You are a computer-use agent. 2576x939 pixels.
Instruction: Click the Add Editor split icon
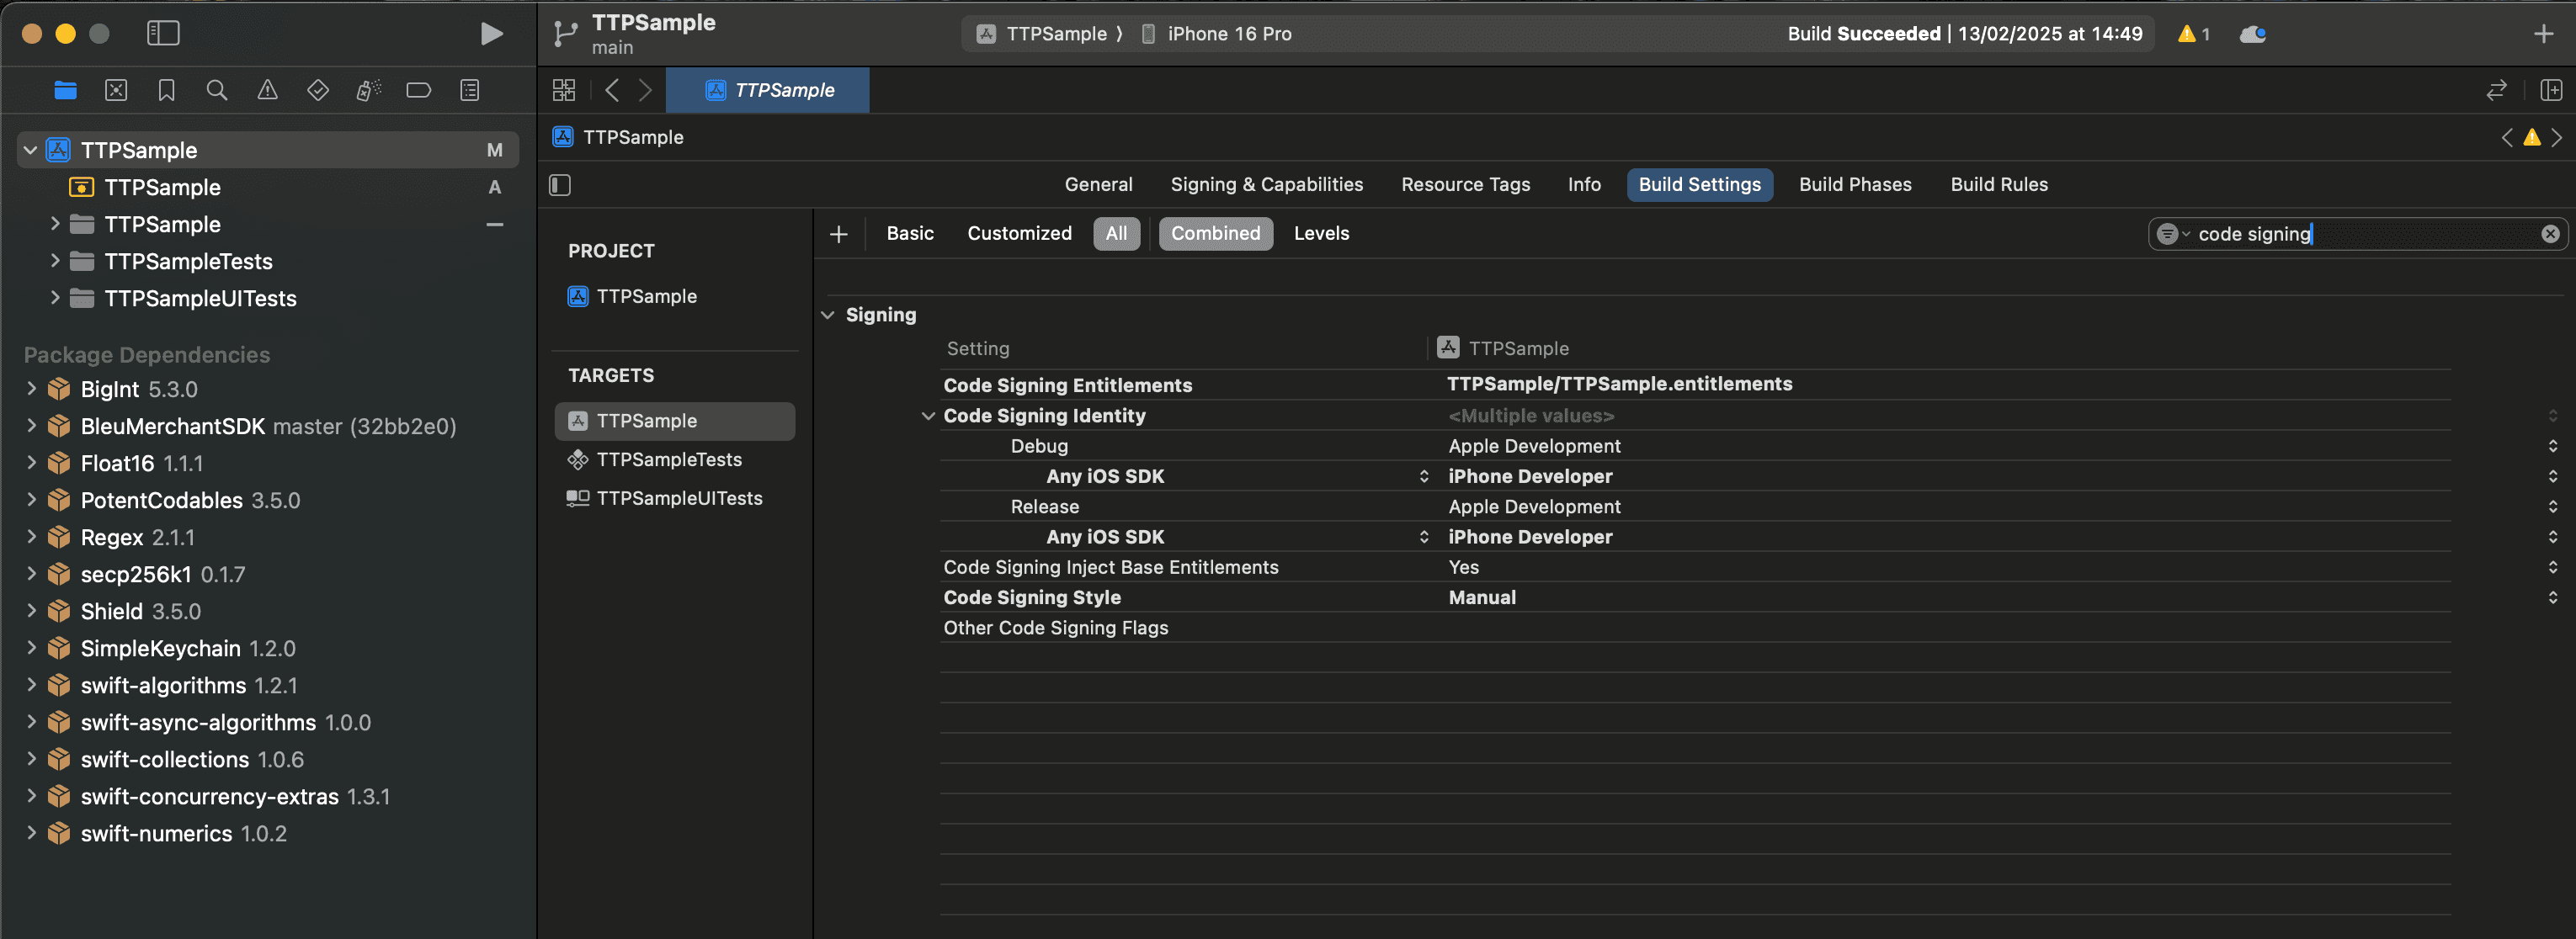click(x=2550, y=91)
